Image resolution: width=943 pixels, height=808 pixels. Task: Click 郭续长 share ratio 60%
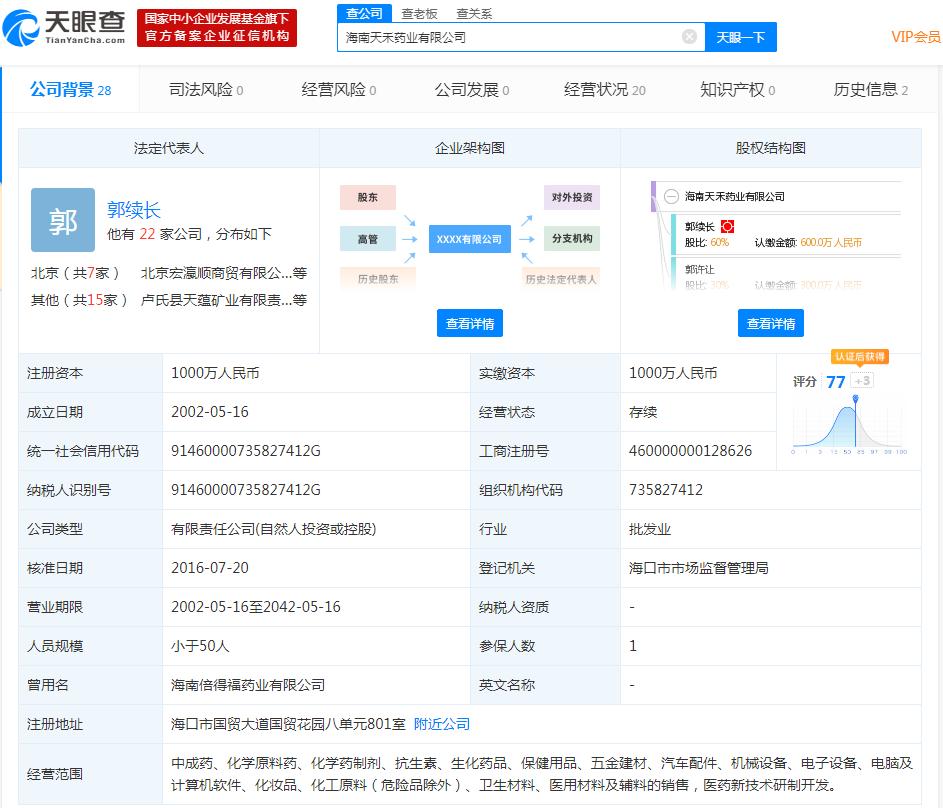(x=719, y=242)
